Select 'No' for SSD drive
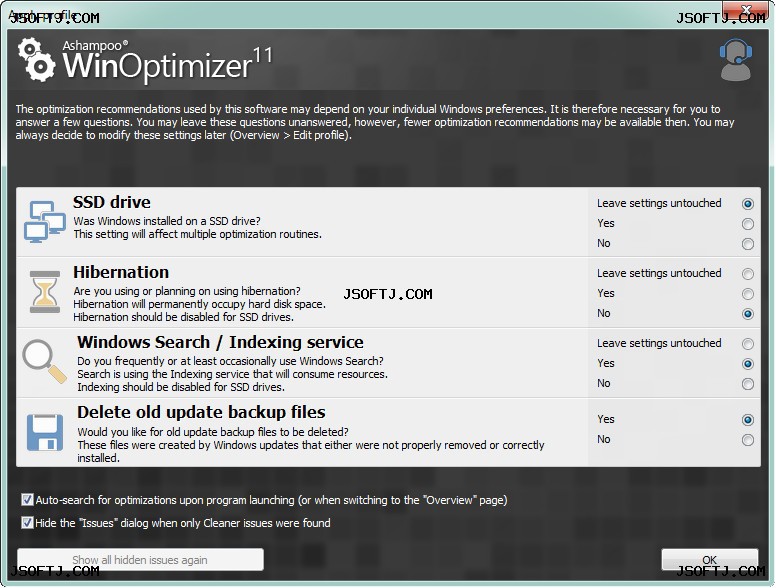Screen dimensions: 776x588 (748, 244)
